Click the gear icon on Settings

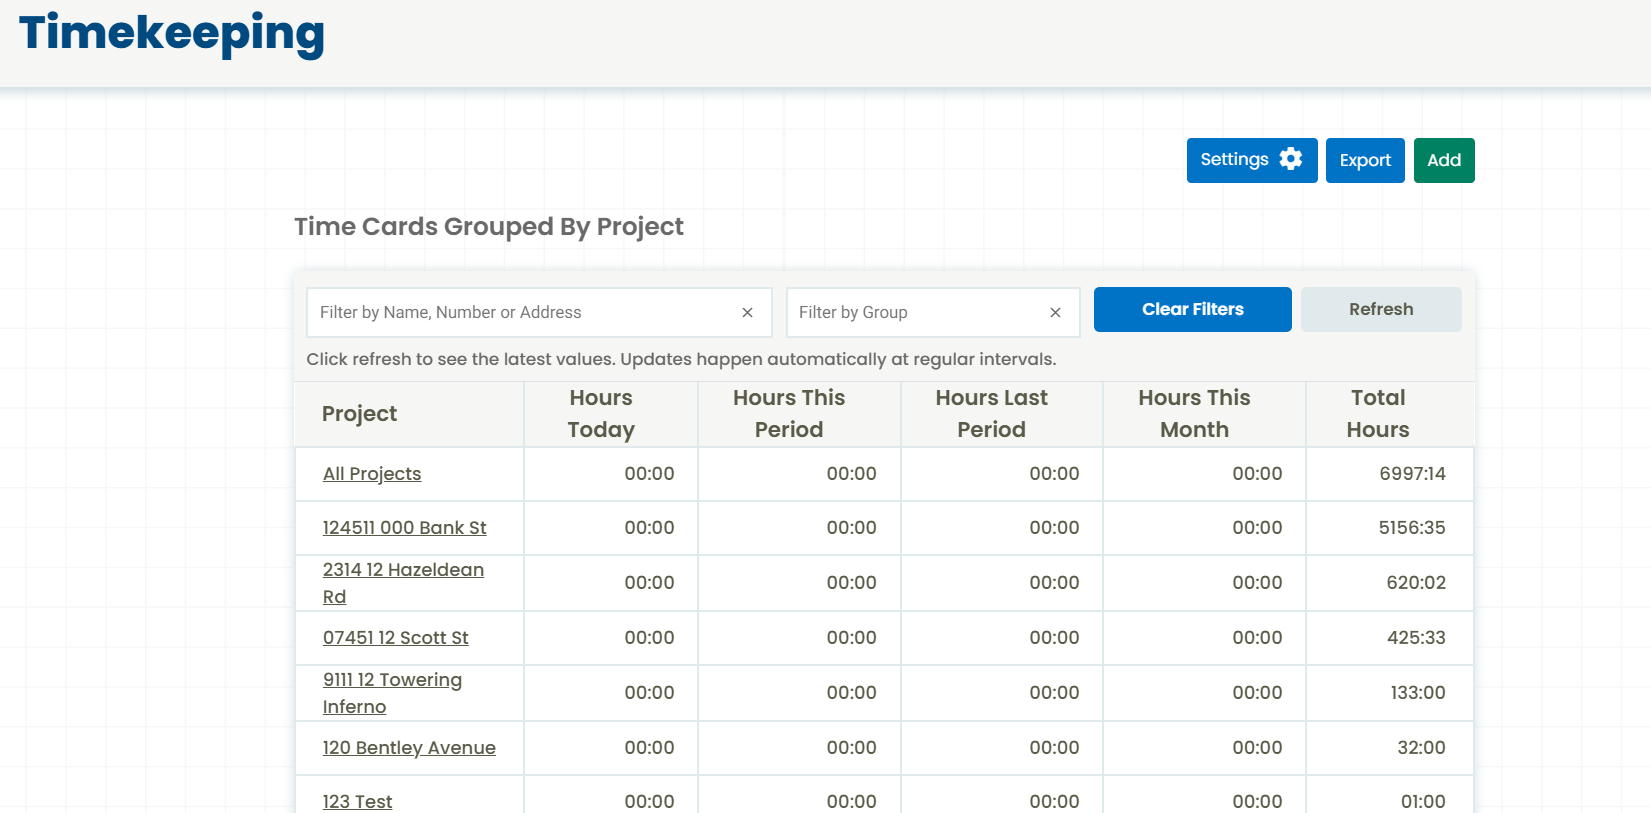[x=1291, y=159]
